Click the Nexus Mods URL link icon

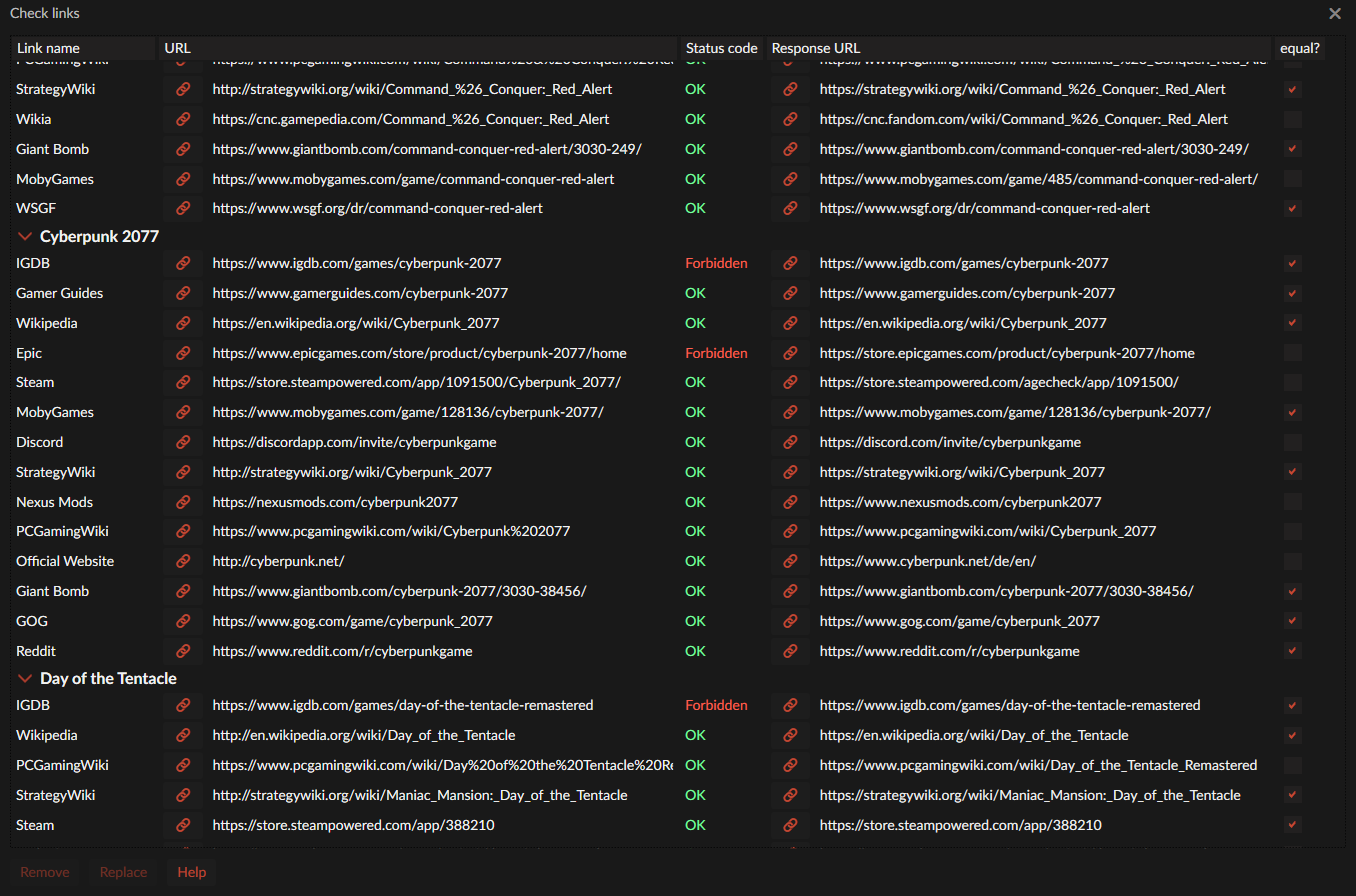point(183,502)
